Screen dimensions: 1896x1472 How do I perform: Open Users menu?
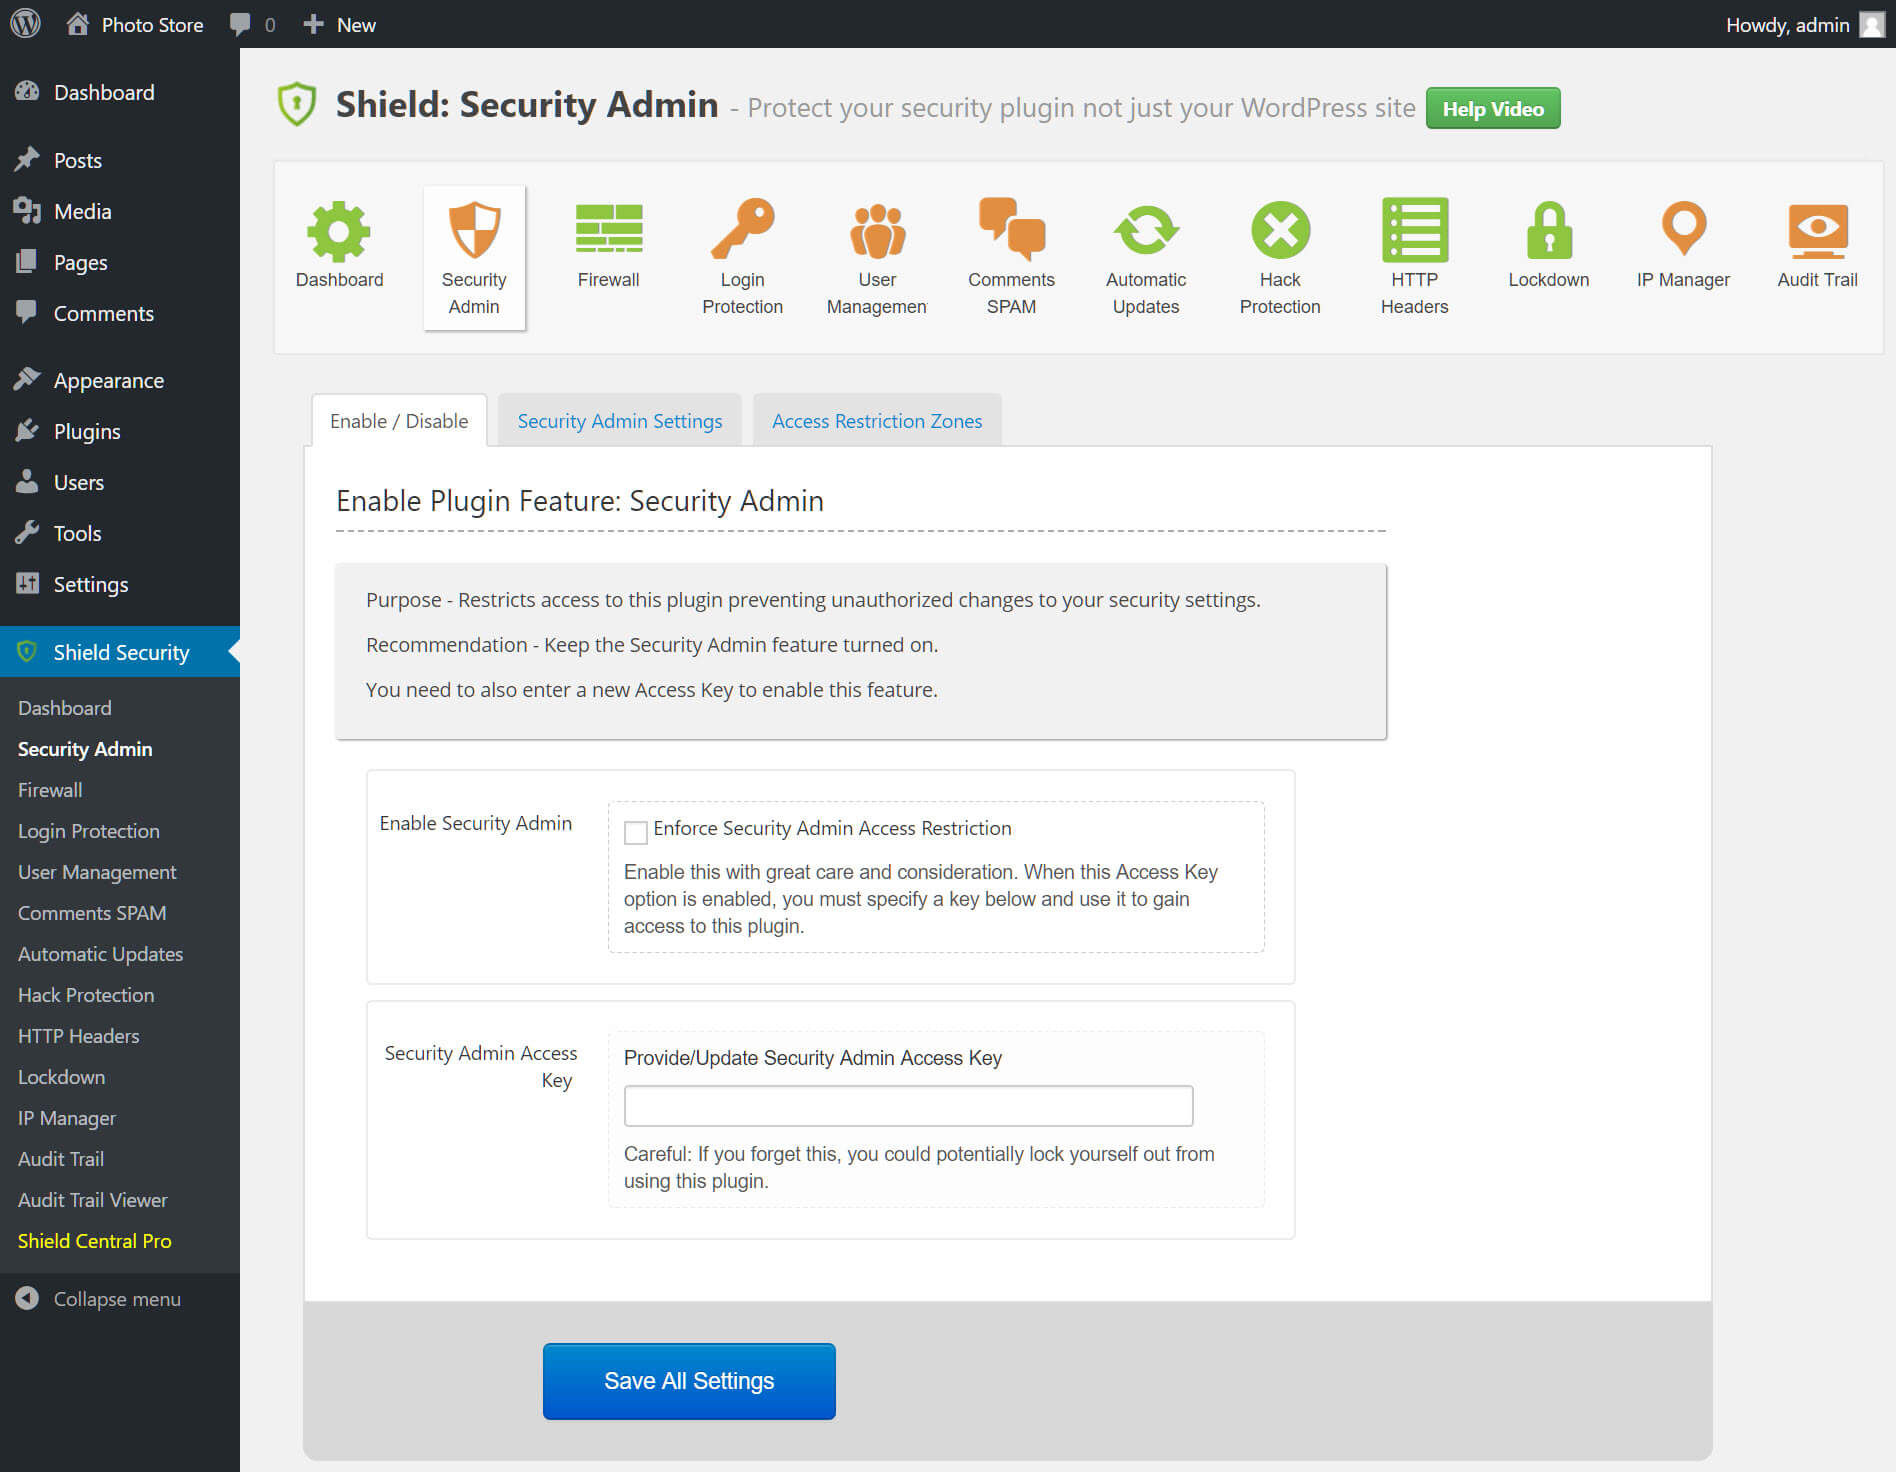pos(79,482)
